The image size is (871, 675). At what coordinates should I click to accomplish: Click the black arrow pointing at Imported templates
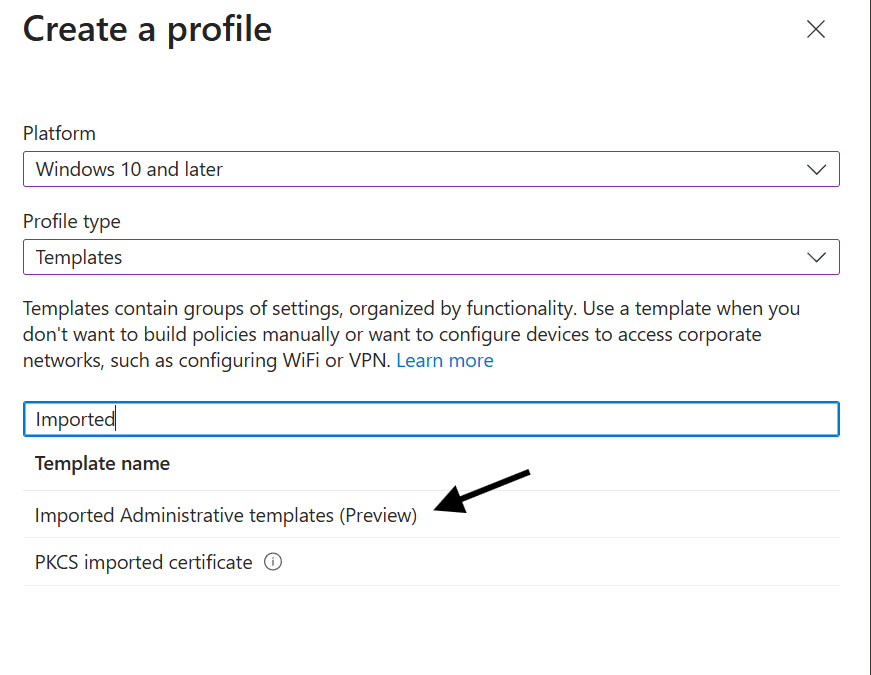point(482,491)
